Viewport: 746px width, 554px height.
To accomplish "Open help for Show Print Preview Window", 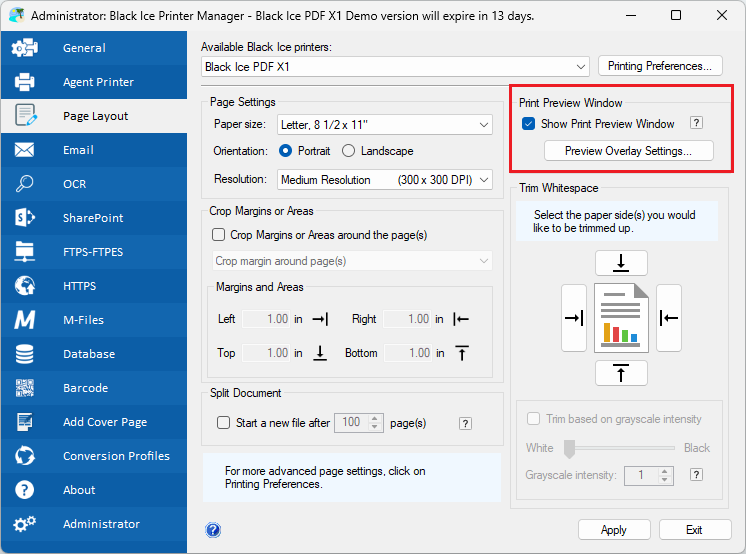I will coord(697,124).
